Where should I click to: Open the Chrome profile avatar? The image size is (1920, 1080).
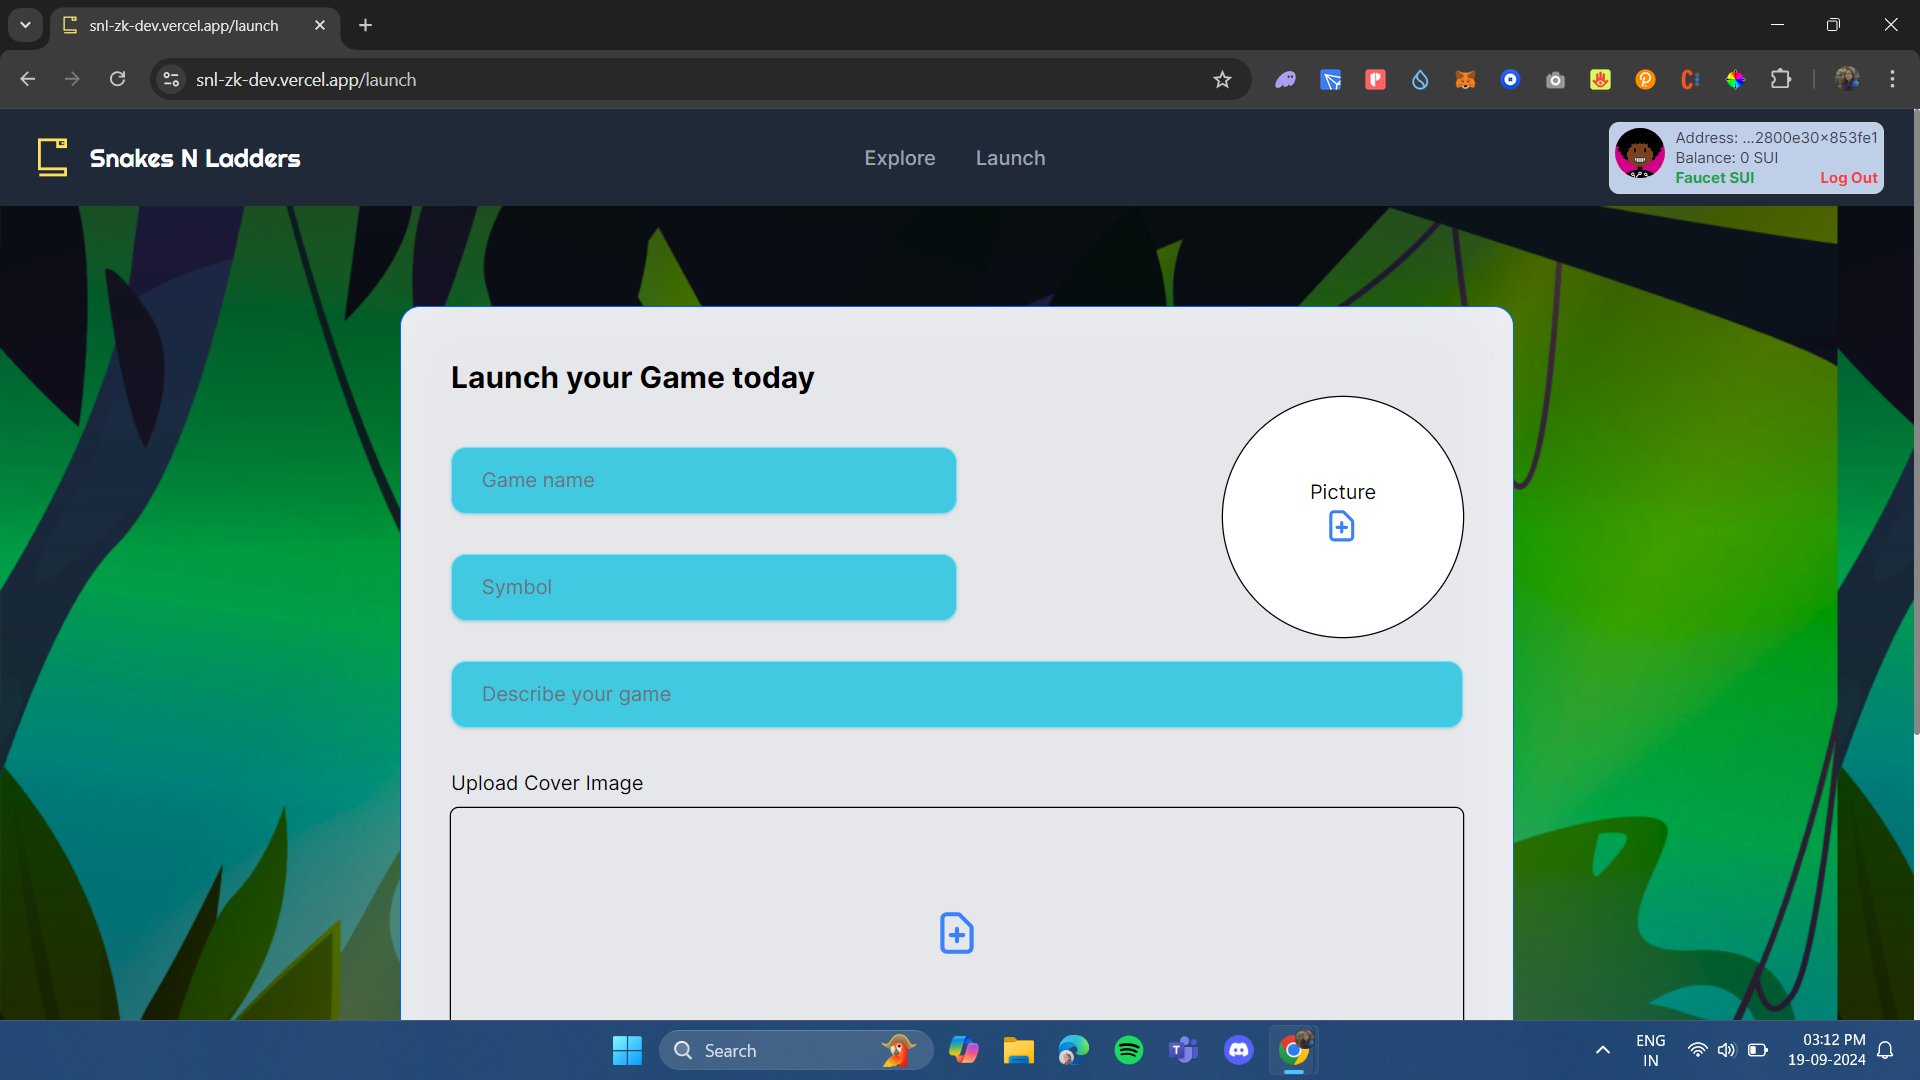1849,79
